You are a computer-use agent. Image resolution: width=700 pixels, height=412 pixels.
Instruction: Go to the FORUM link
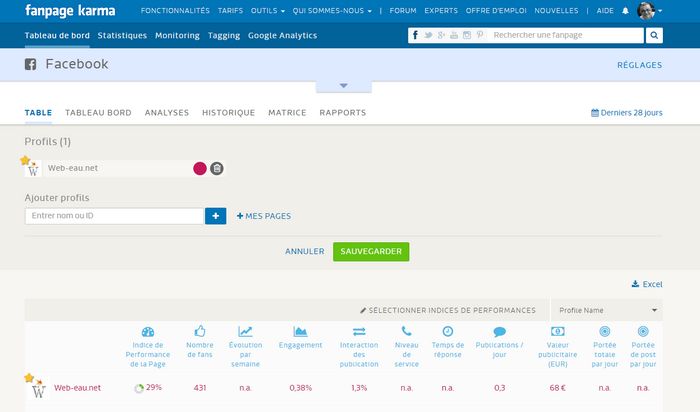coord(403,11)
